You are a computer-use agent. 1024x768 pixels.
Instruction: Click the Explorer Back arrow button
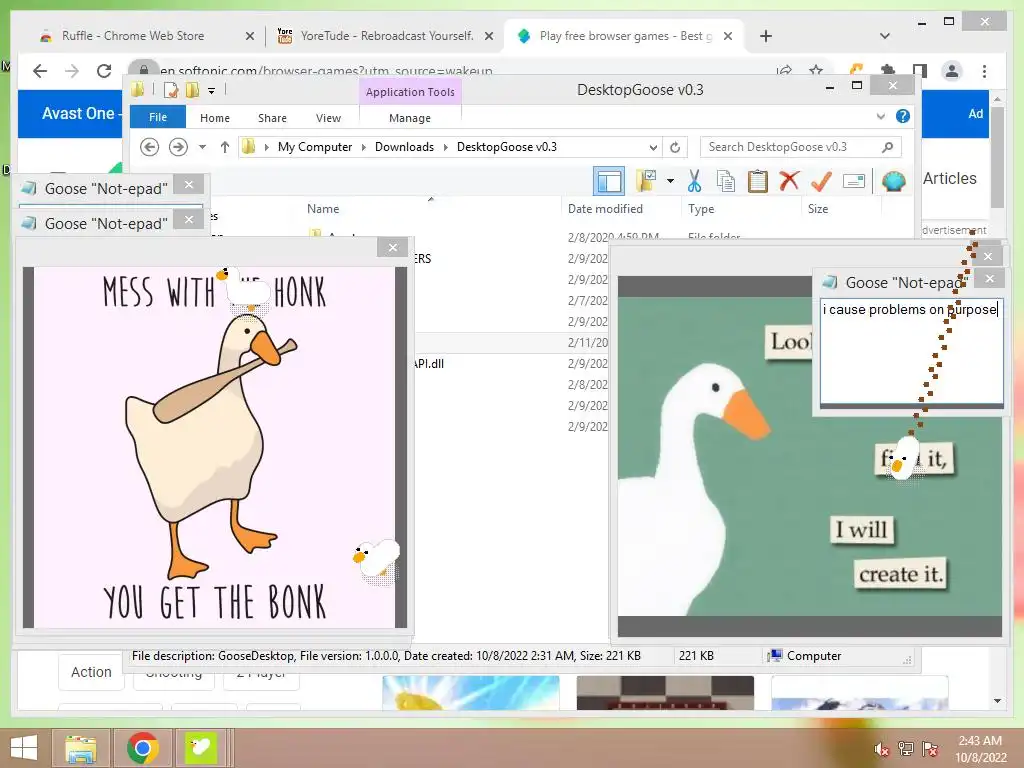click(x=150, y=147)
